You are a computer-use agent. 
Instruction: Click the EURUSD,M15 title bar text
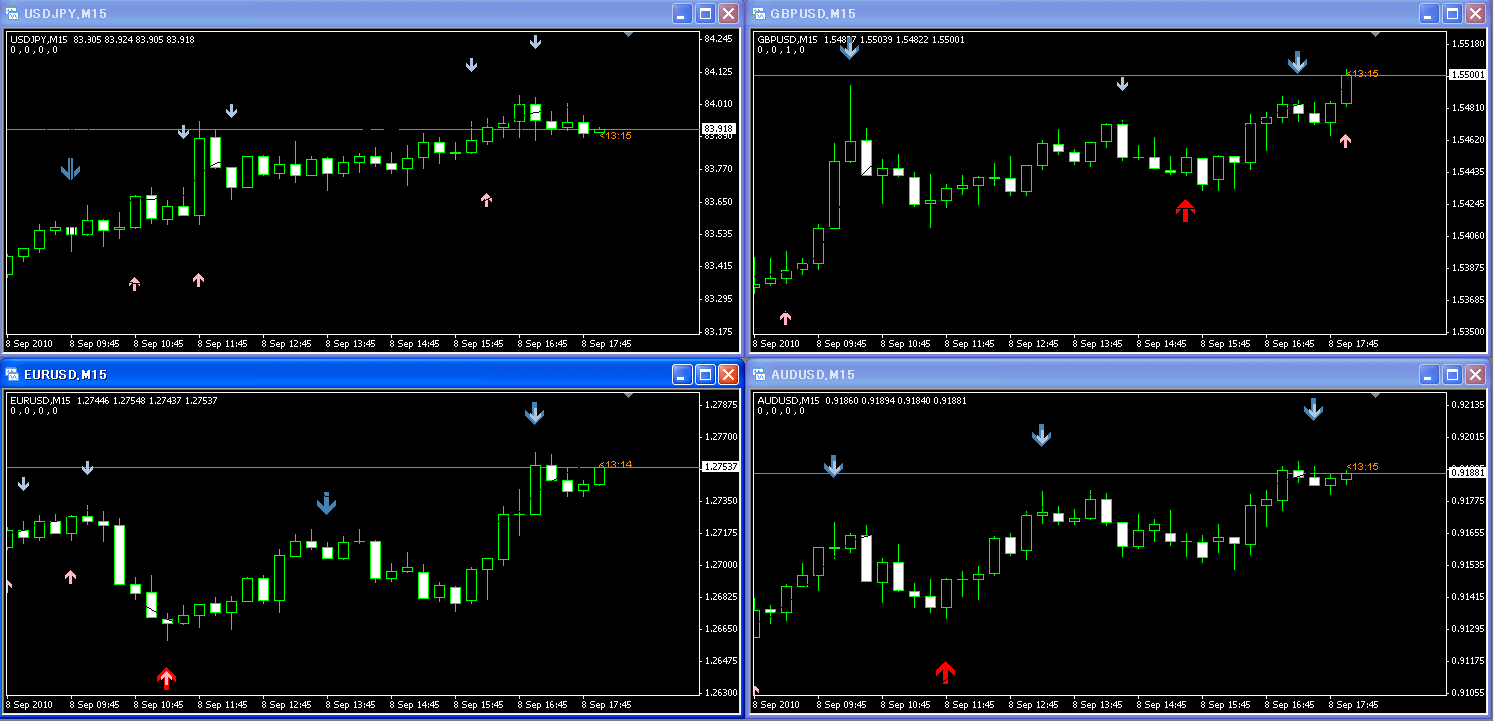65,374
